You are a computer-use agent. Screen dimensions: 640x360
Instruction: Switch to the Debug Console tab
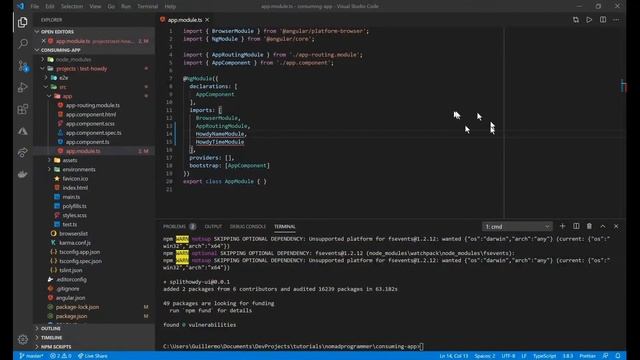[248, 227]
